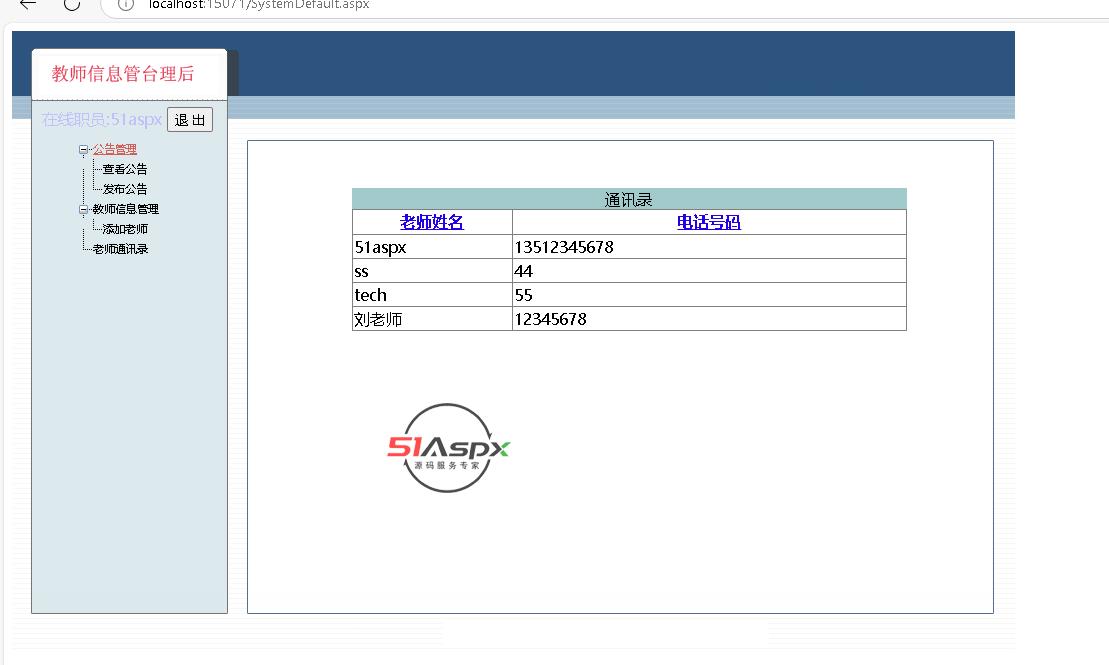Click the ss name cell
The image size is (1109, 665).
tap(432, 271)
